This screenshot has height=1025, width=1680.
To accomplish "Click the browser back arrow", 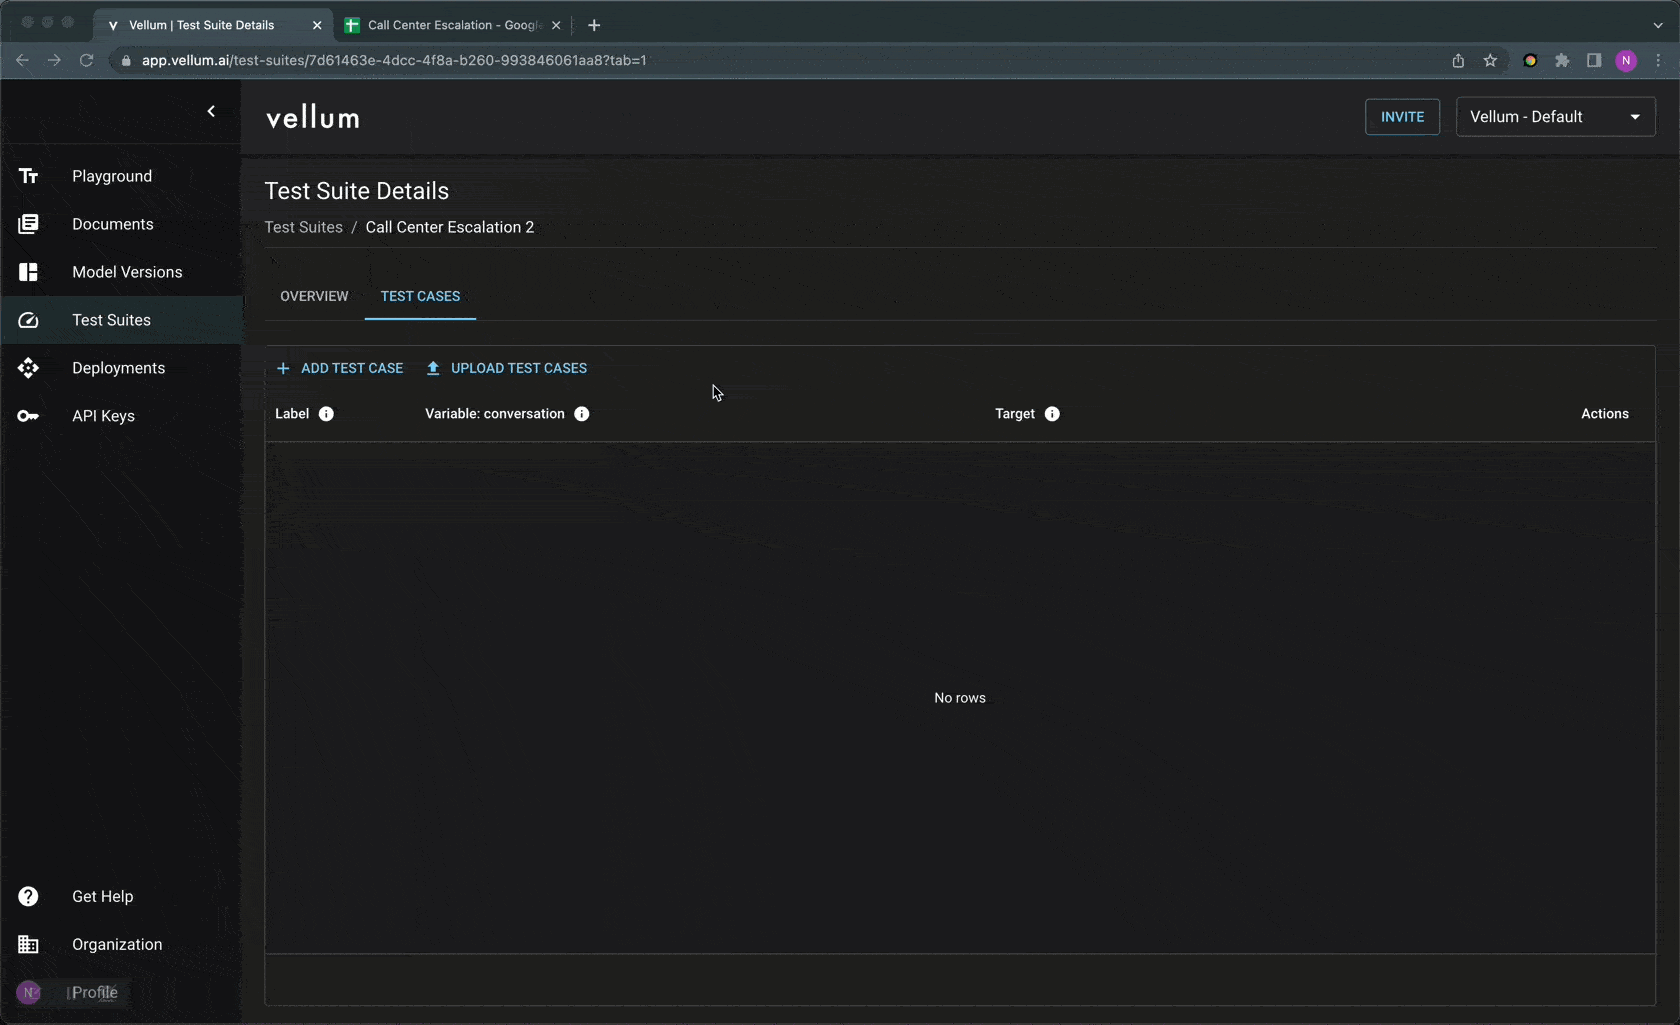I will coord(22,60).
